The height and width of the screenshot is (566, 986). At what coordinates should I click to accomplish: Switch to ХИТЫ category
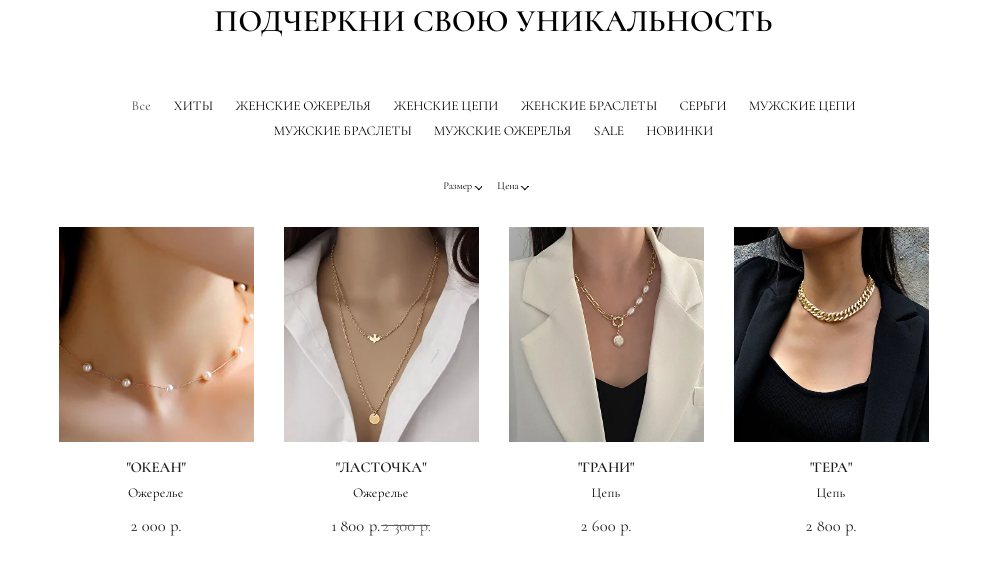pos(193,106)
